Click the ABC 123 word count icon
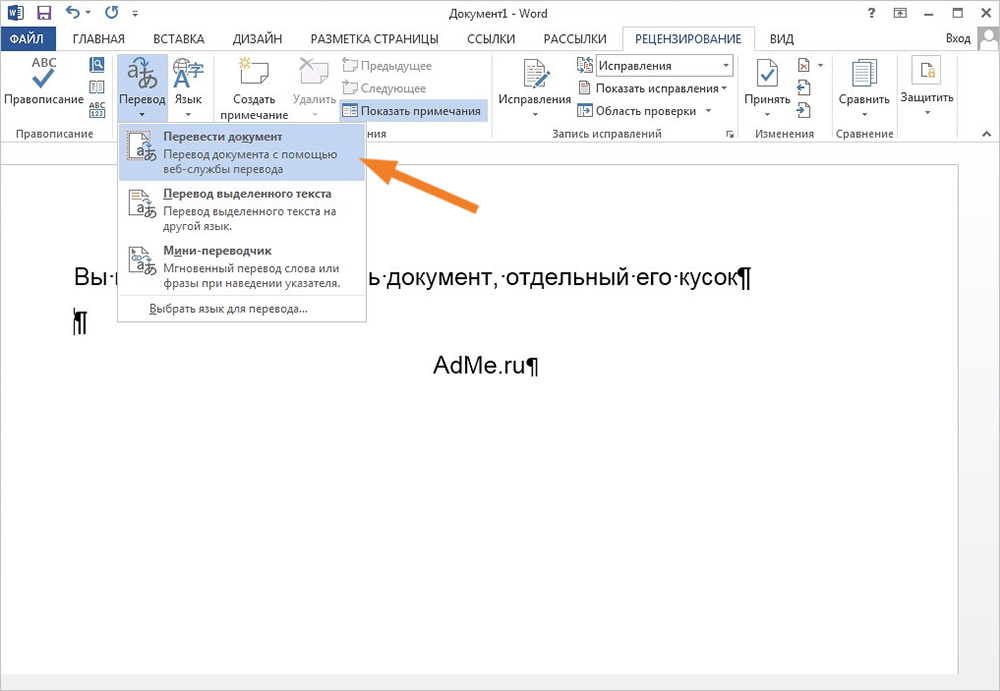Image resolution: width=1000 pixels, height=691 pixels. (x=97, y=110)
